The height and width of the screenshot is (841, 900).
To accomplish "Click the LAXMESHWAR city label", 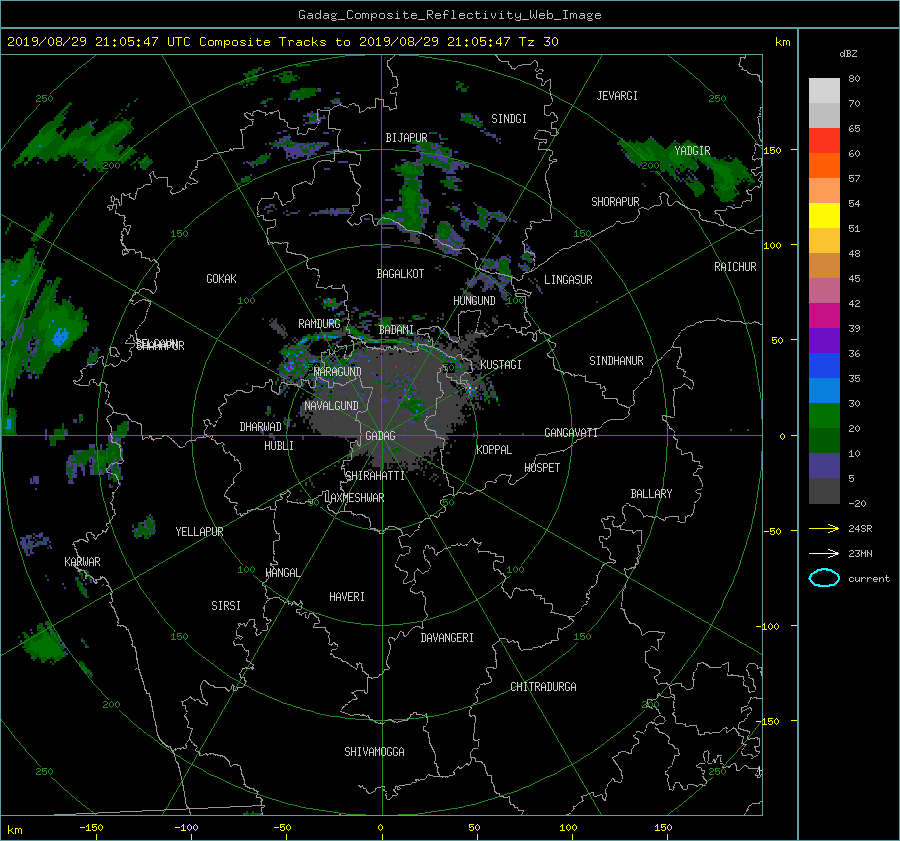I will click(x=354, y=498).
